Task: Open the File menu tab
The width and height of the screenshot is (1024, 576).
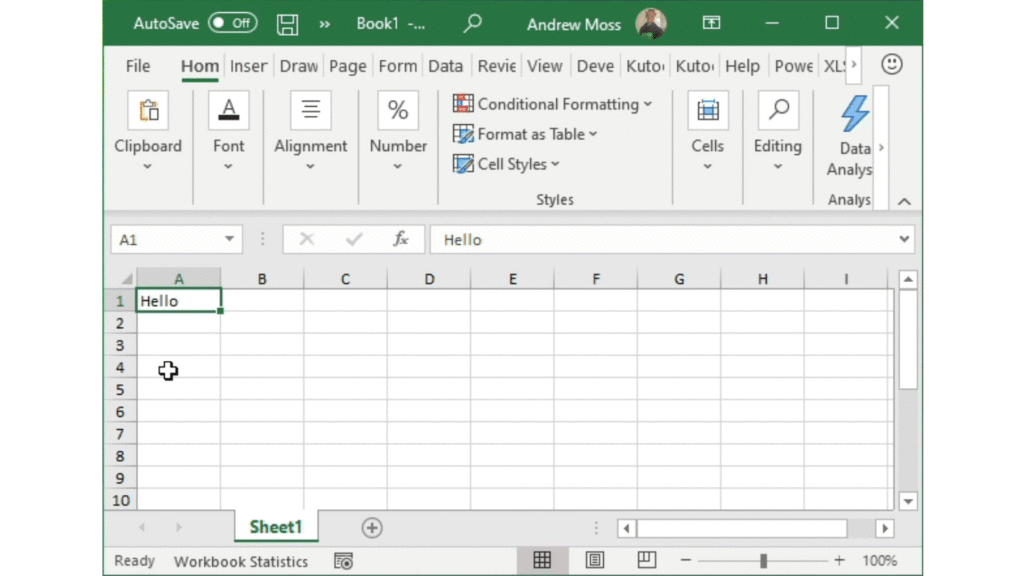Action: pyautogui.click(x=138, y=66)
